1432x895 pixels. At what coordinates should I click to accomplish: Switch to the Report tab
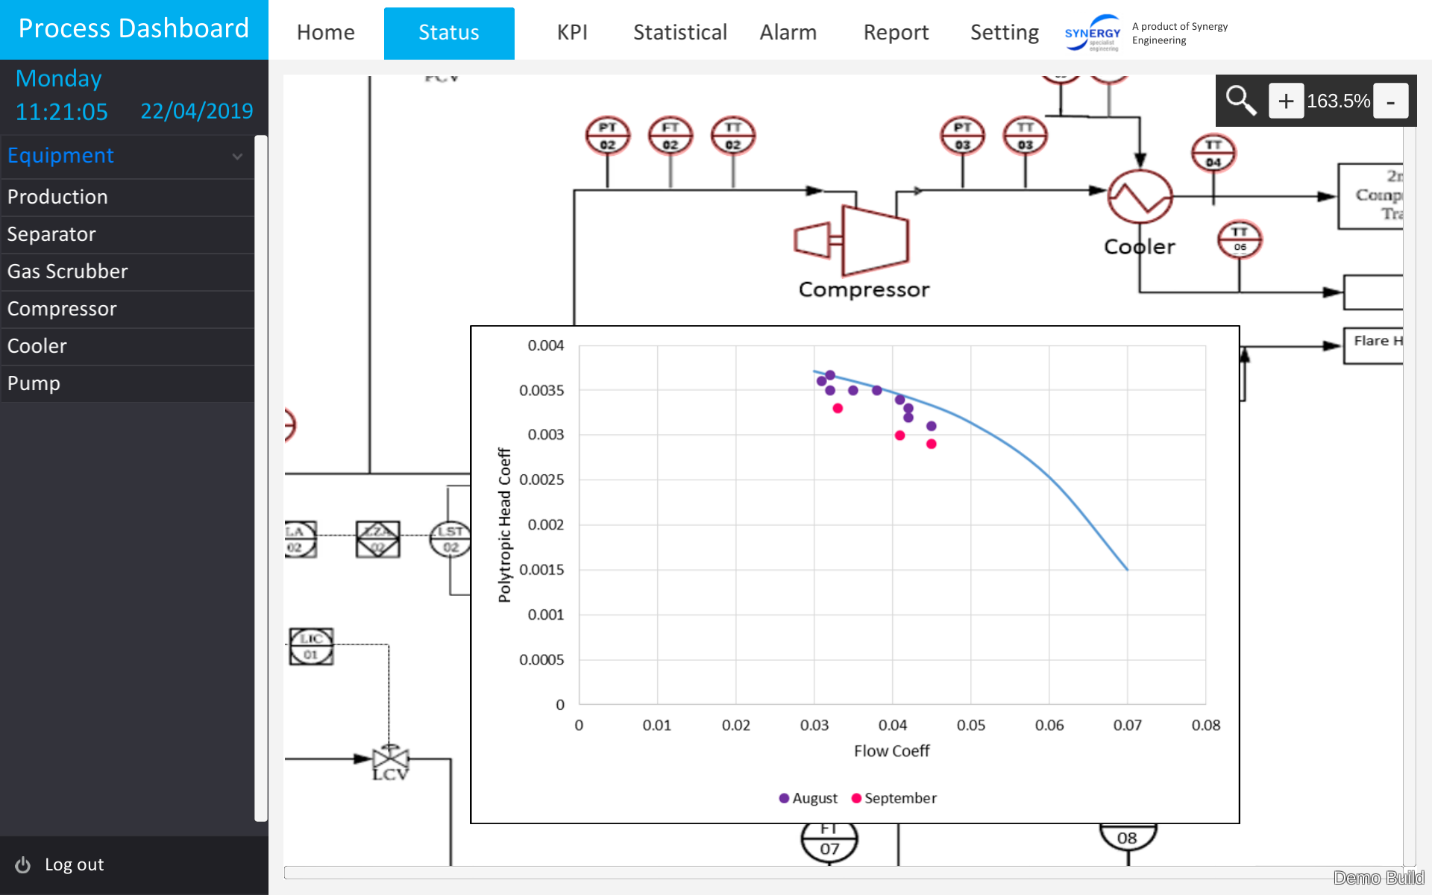point(896,32)
